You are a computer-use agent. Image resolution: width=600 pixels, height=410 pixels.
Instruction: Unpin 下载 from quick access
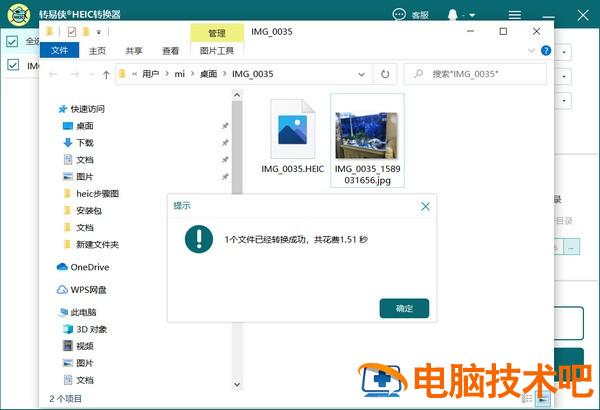tap(225, 142)
